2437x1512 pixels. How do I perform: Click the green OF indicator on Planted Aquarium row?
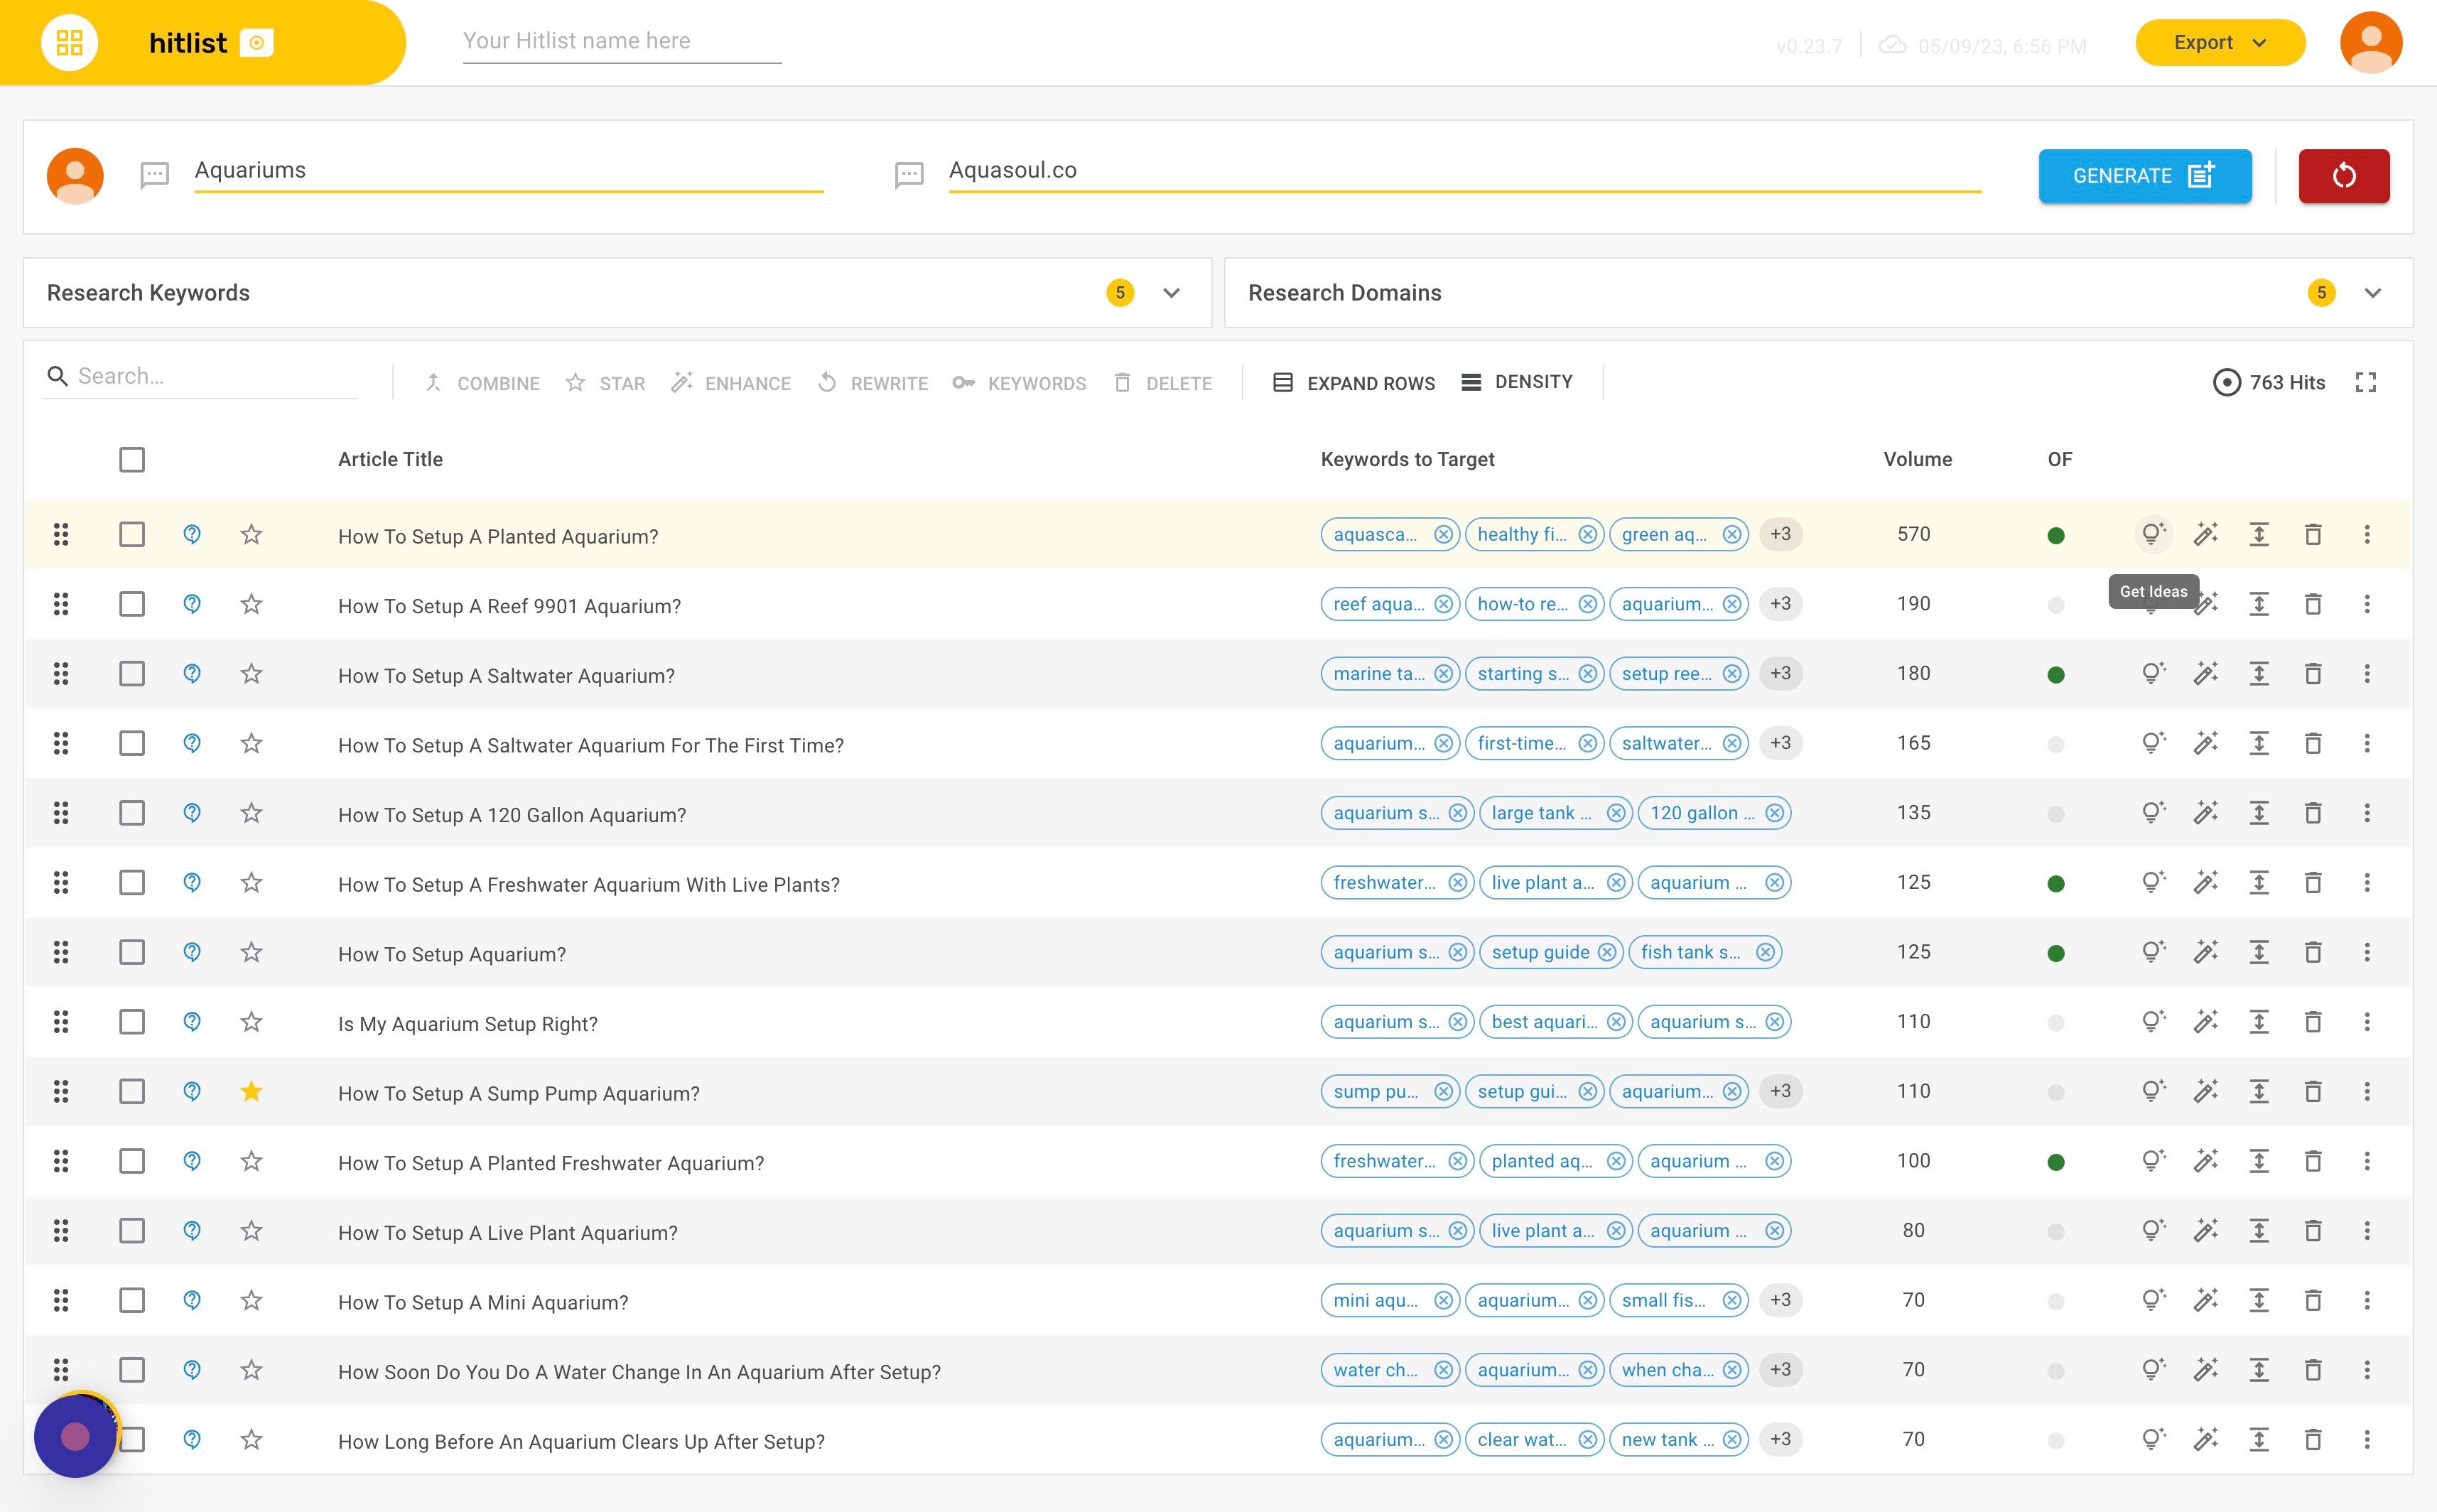(2056, 535)
